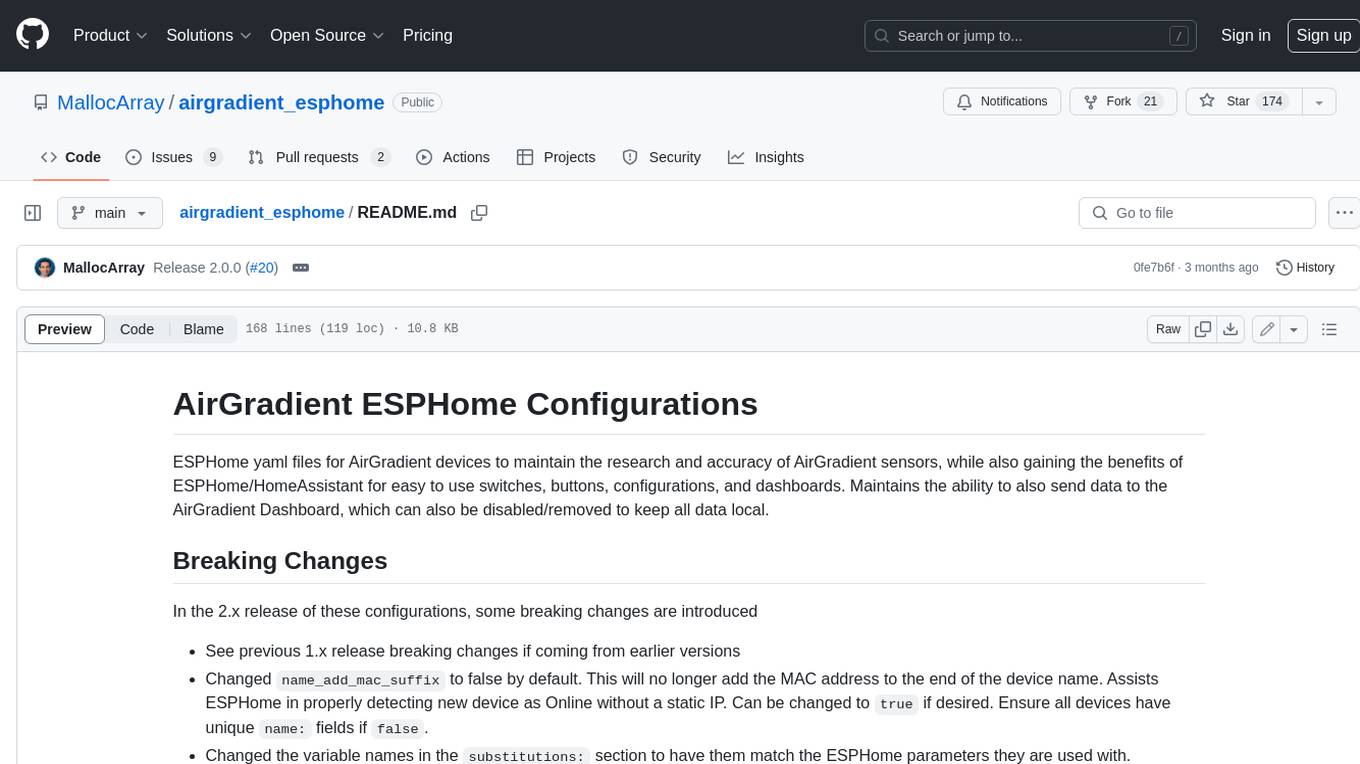The image size is (1360, 764).
Task: Open the star lists dropdown arrow
Action: pos(1318,101)
